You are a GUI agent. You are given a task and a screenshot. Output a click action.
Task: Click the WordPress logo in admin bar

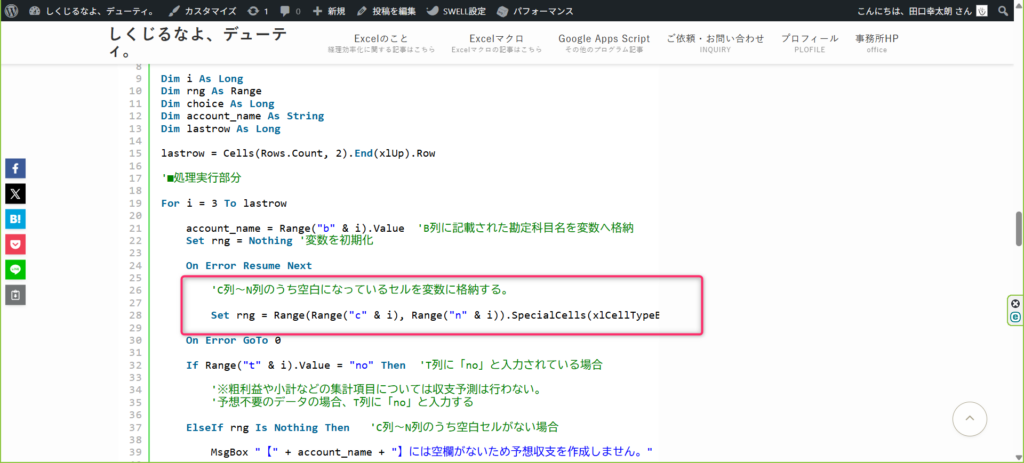click(x=11, y=10)
